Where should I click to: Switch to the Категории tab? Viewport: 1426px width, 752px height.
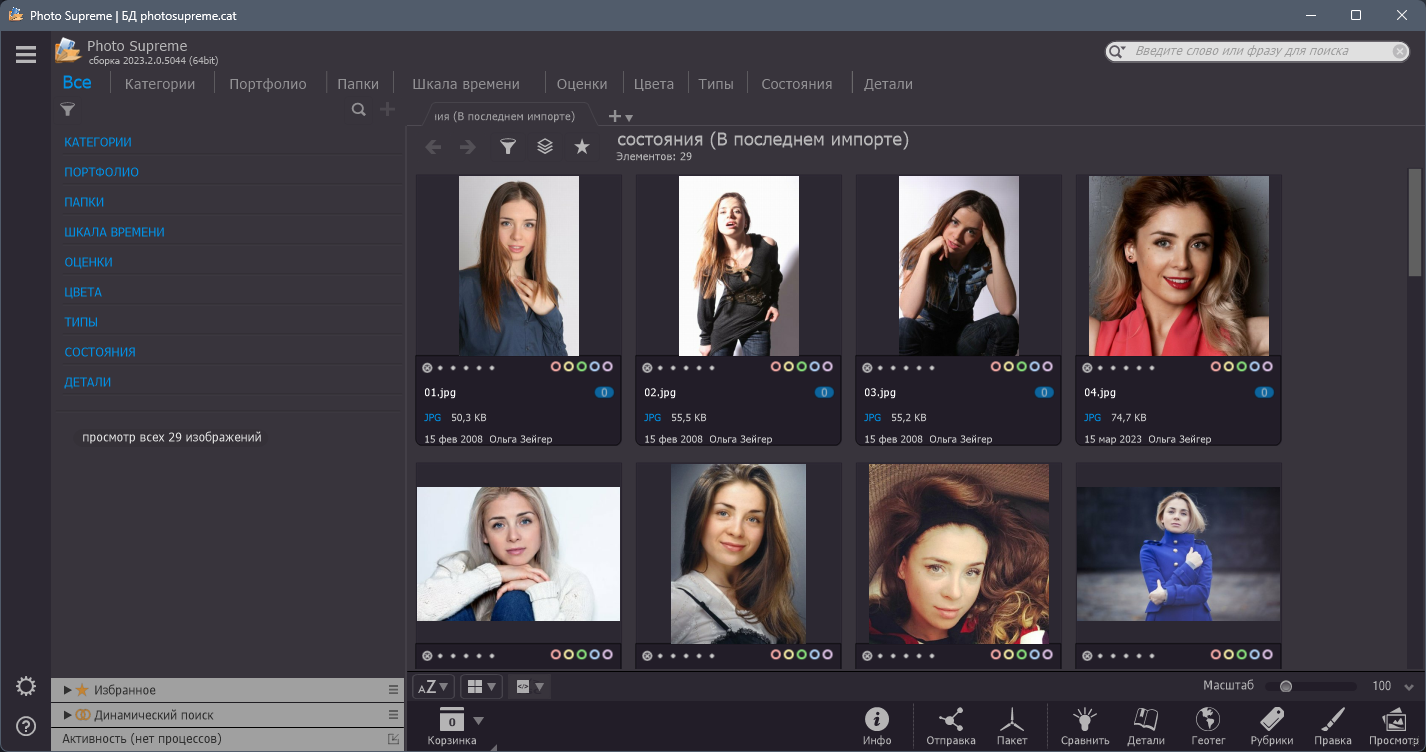(x=159, y=84)
